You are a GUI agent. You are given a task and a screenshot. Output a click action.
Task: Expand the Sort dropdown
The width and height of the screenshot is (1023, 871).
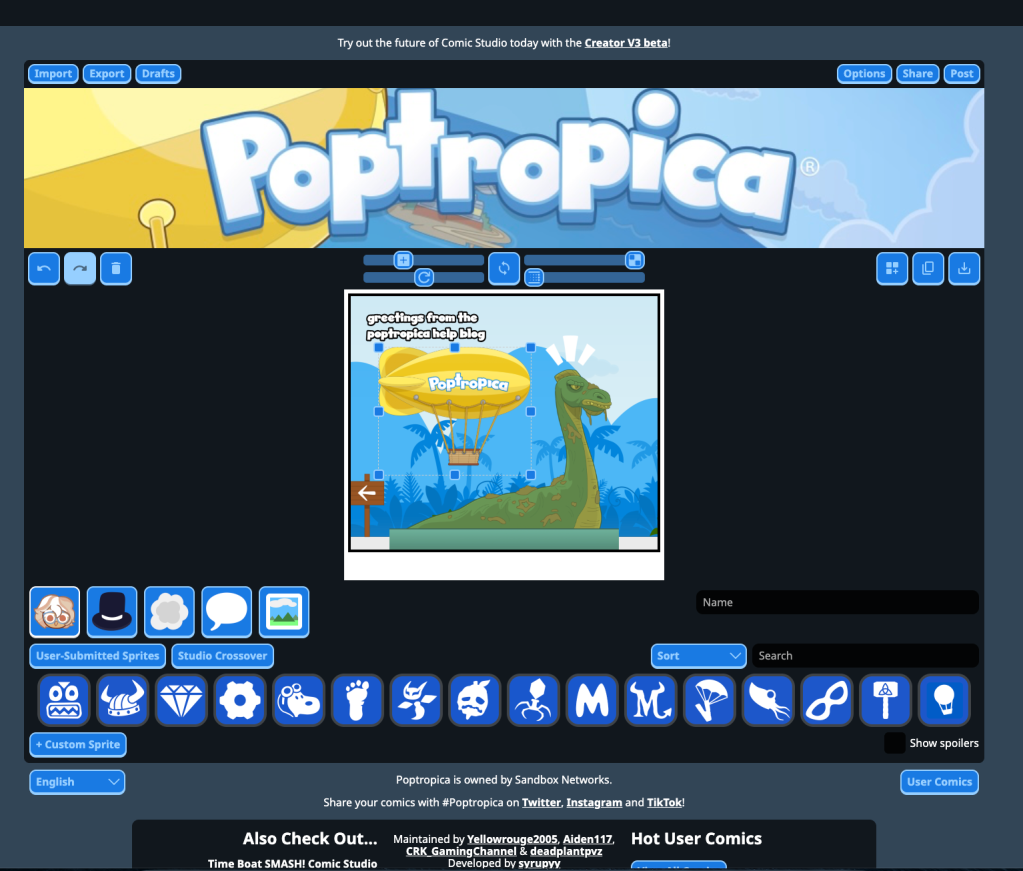tap(698, 656)
